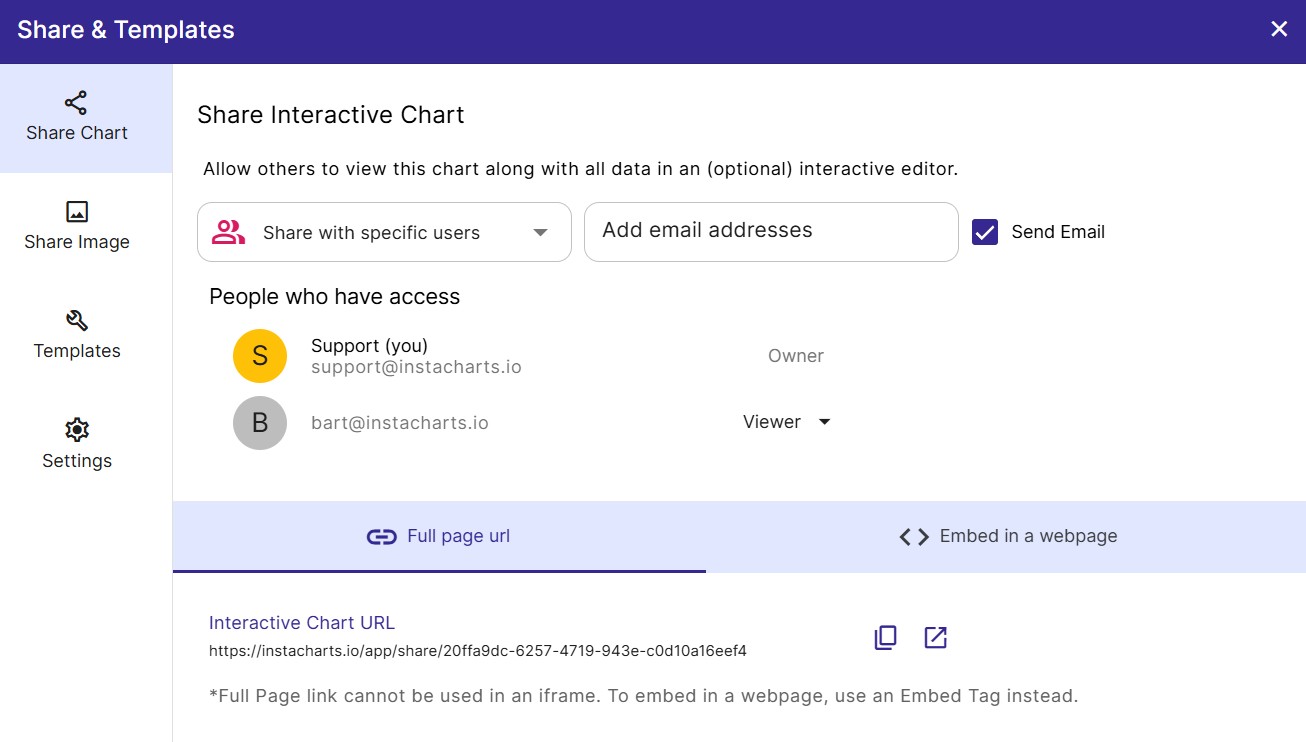
Task: Click the Add email addresses field
Action: coord(770,232)
